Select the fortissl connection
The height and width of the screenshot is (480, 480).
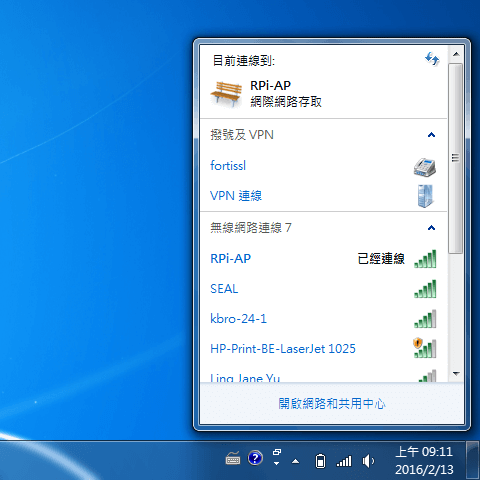tap(323, 166)
